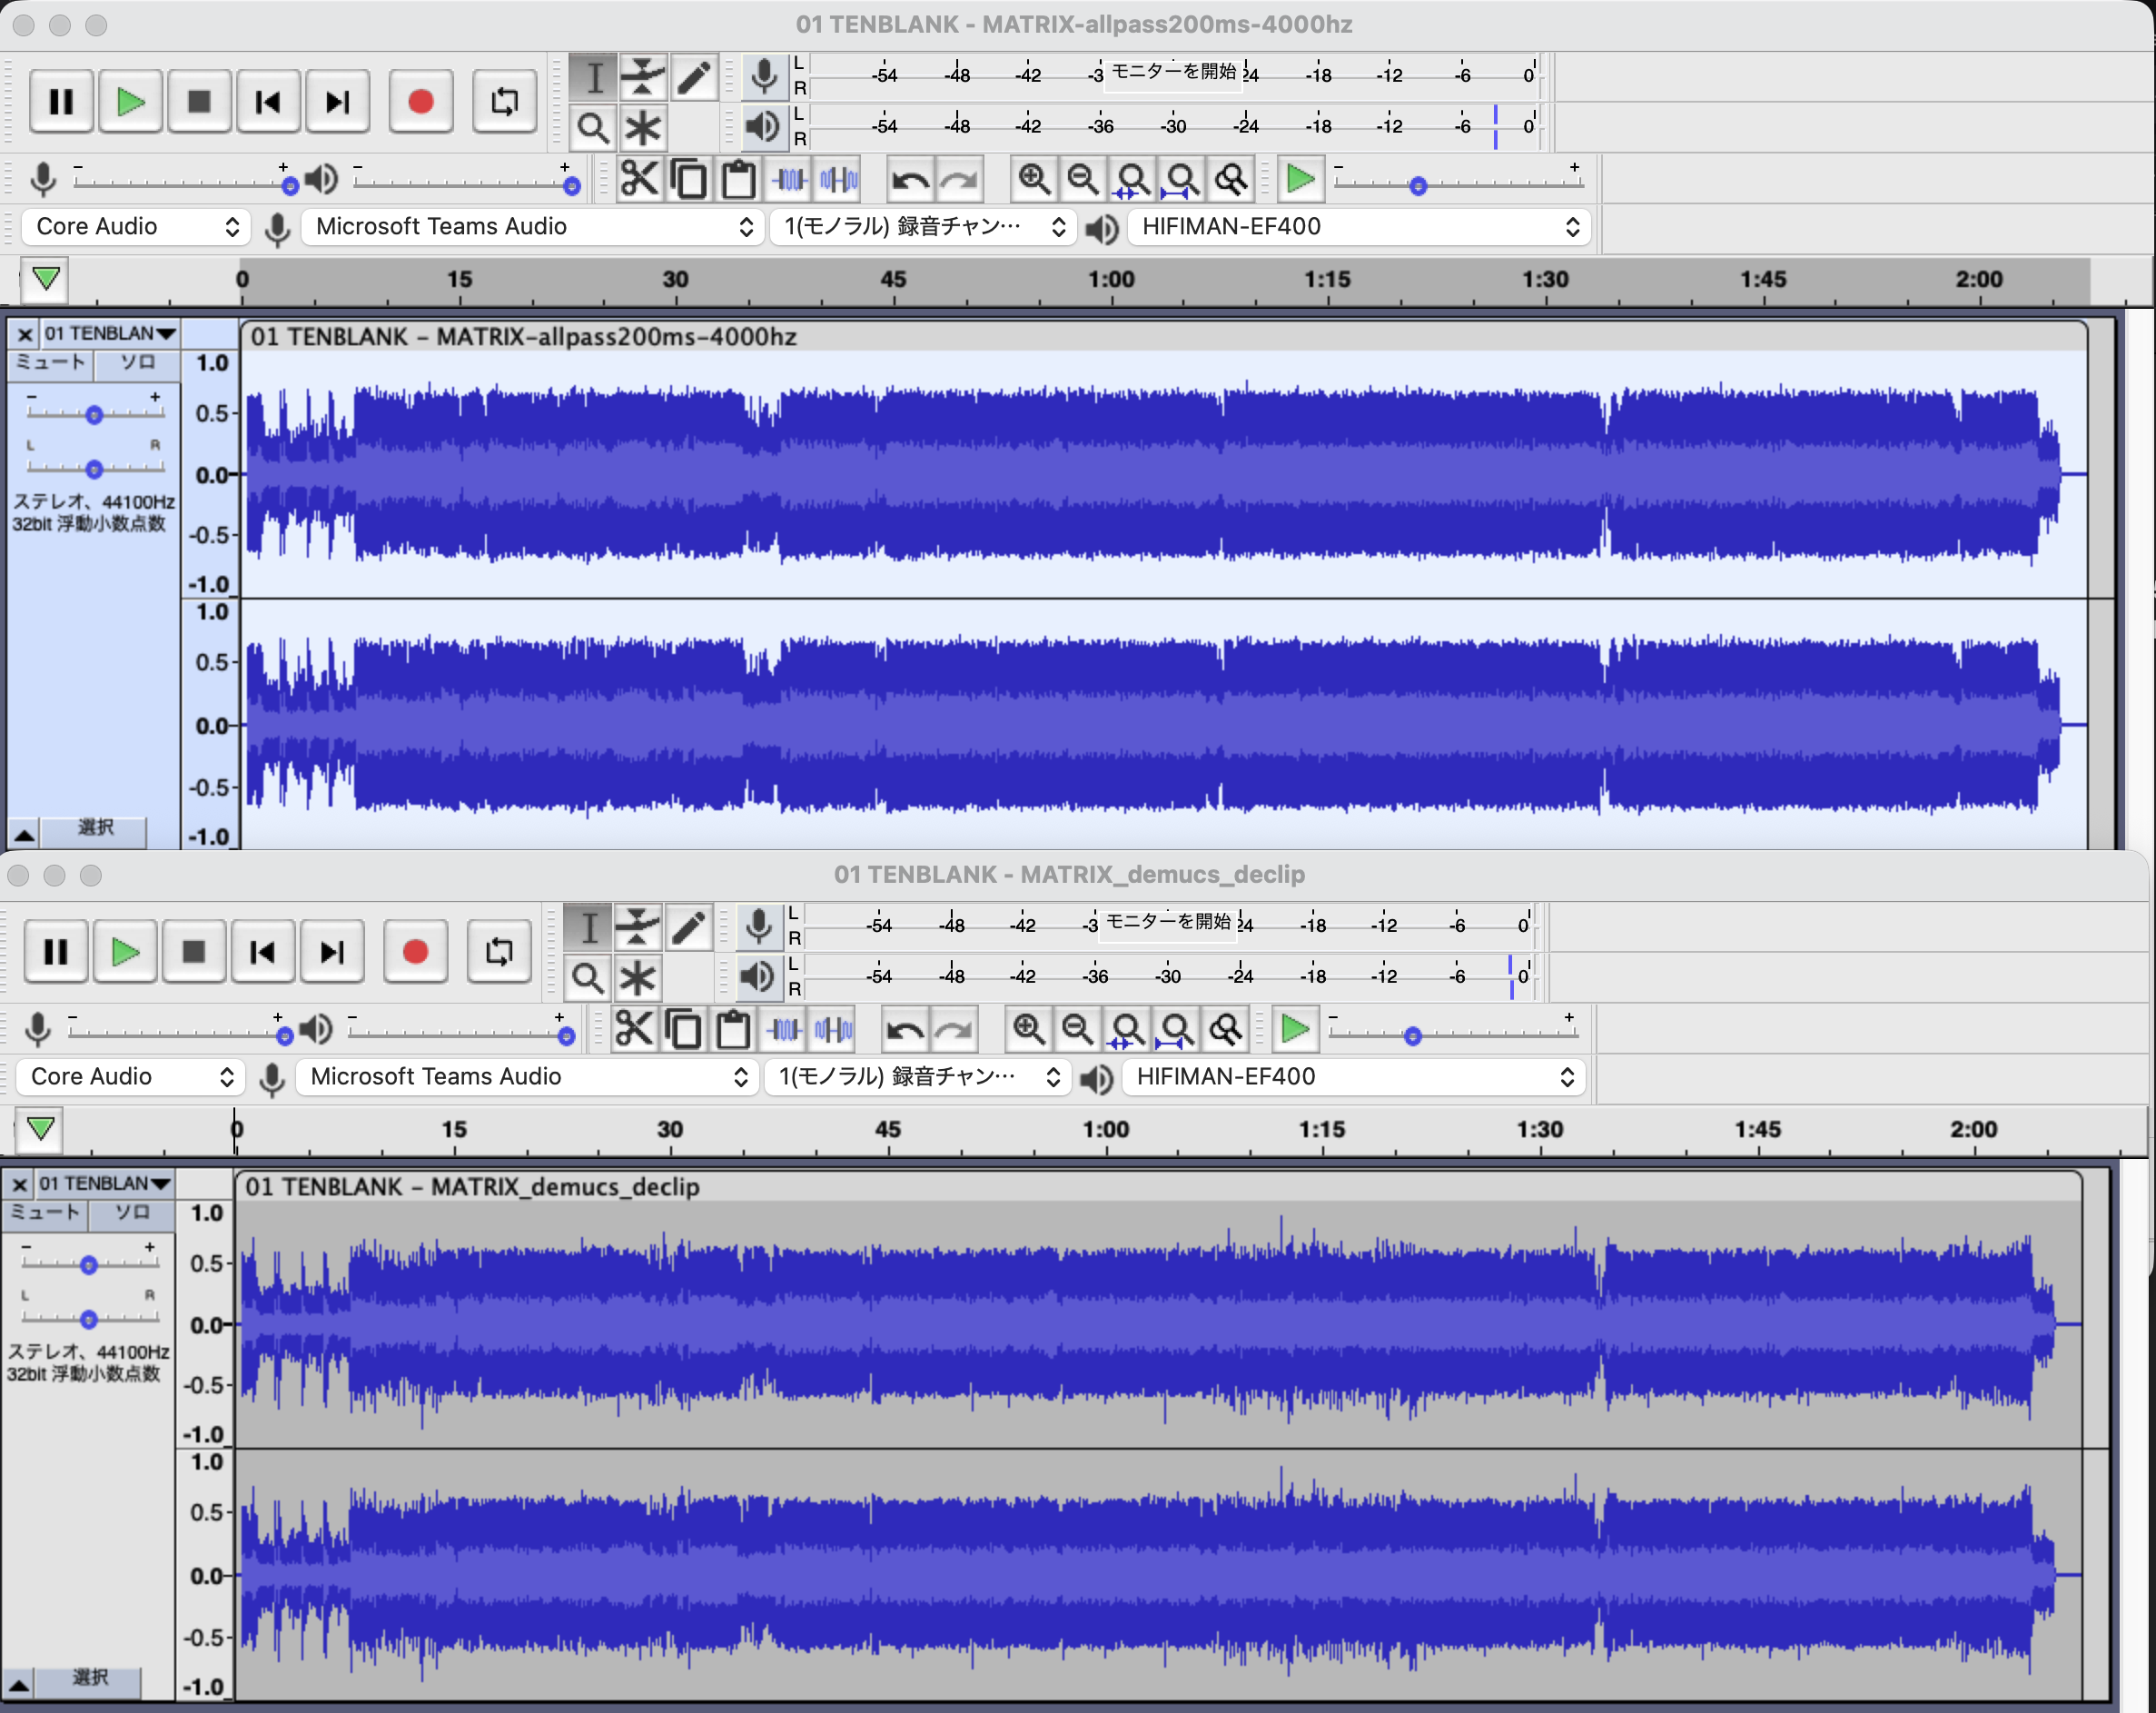
Task: Select the Envelope tool in top window
Action: click(643, 77)
